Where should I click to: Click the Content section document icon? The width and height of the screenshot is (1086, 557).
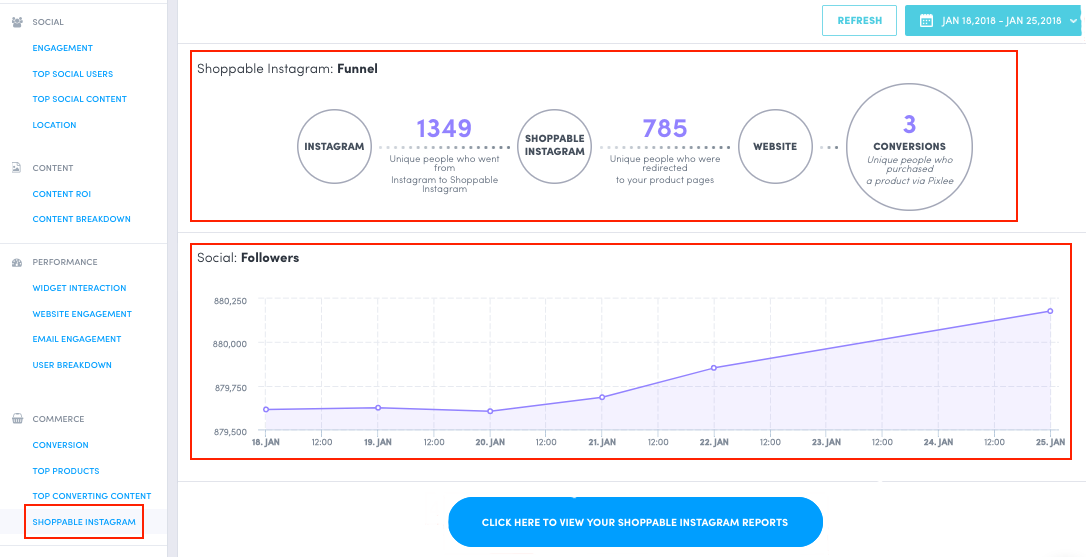pyautogui.click(x=17, y=168)
